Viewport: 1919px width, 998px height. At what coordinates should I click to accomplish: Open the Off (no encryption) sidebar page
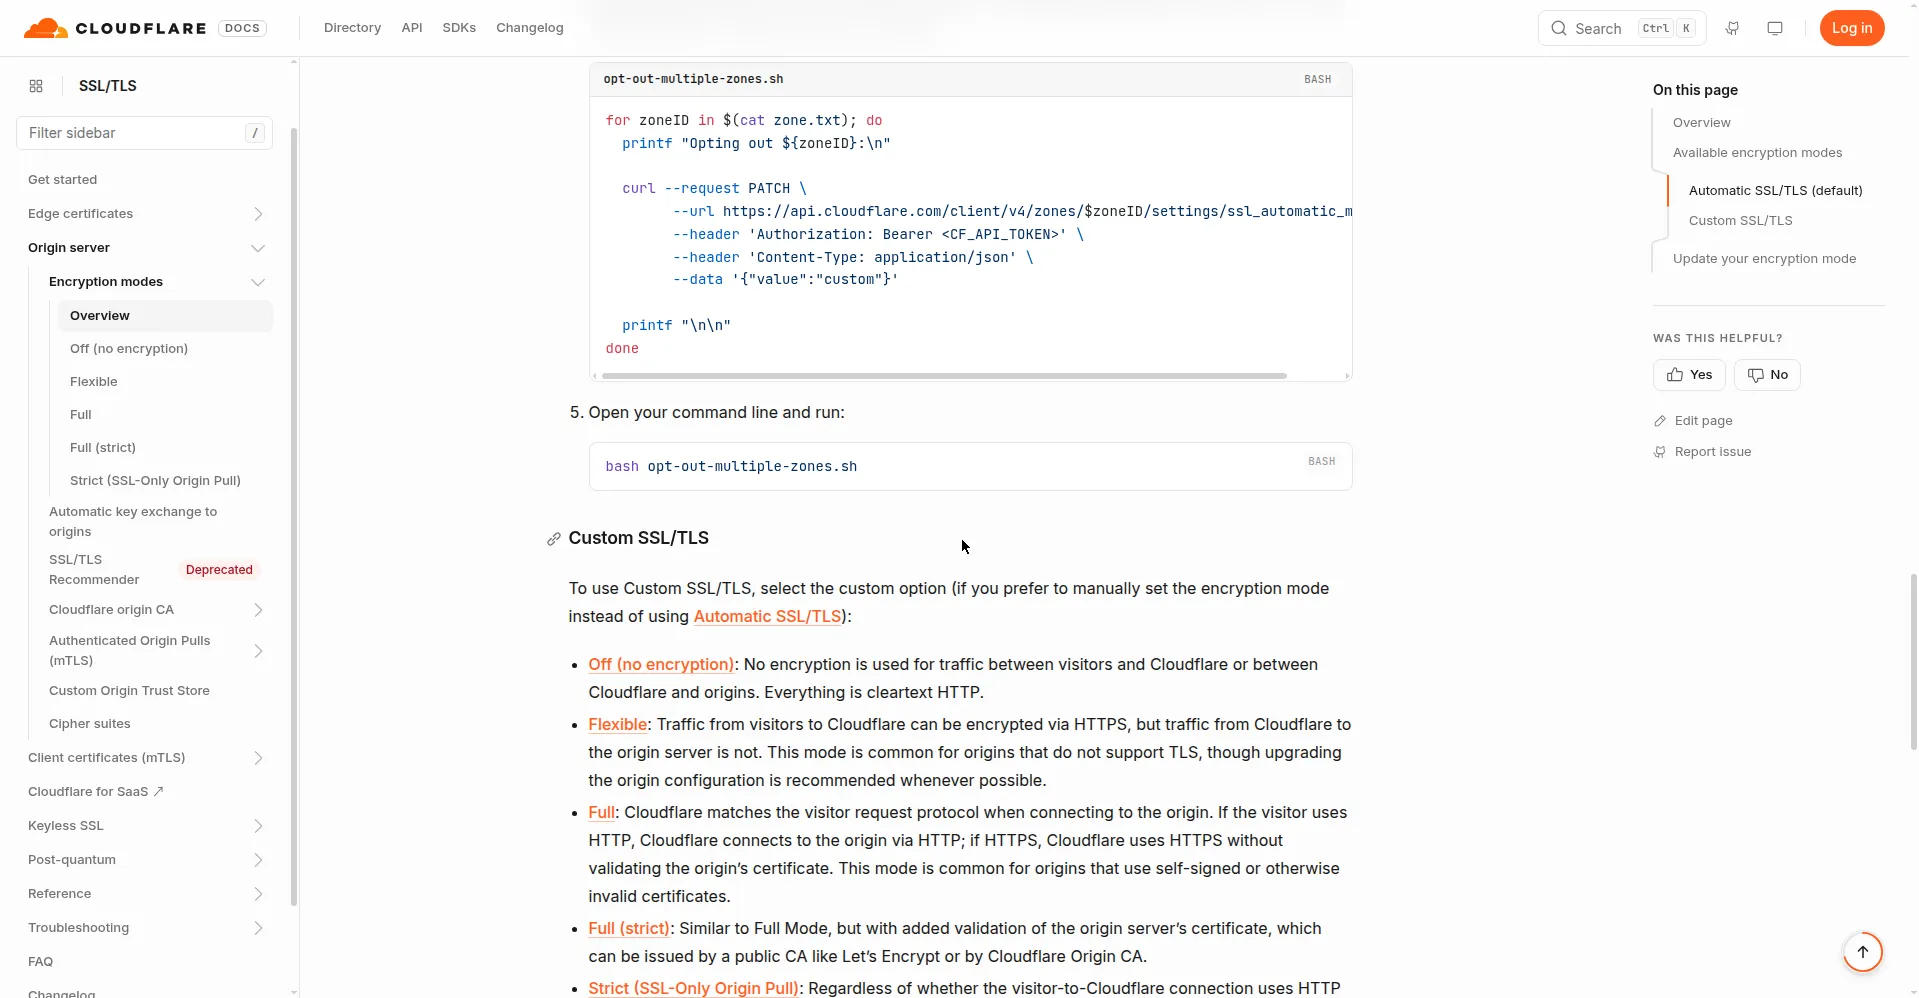(129, 349)
